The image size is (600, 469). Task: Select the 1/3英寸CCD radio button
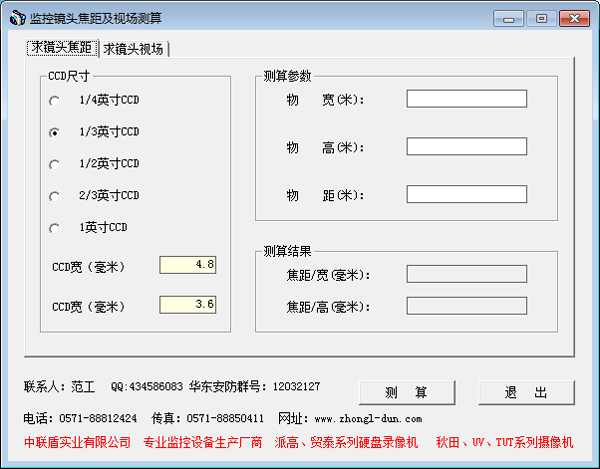[x=54, y=133]
